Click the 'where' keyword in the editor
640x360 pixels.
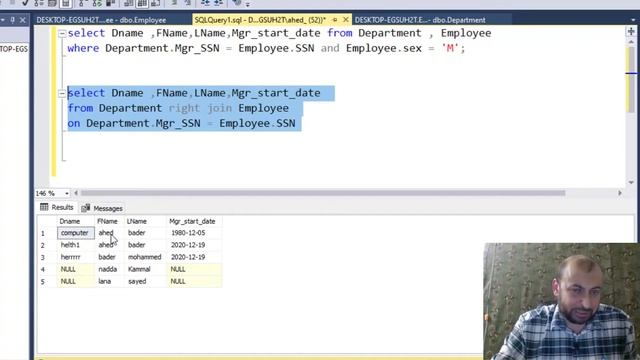pos(83,48)
